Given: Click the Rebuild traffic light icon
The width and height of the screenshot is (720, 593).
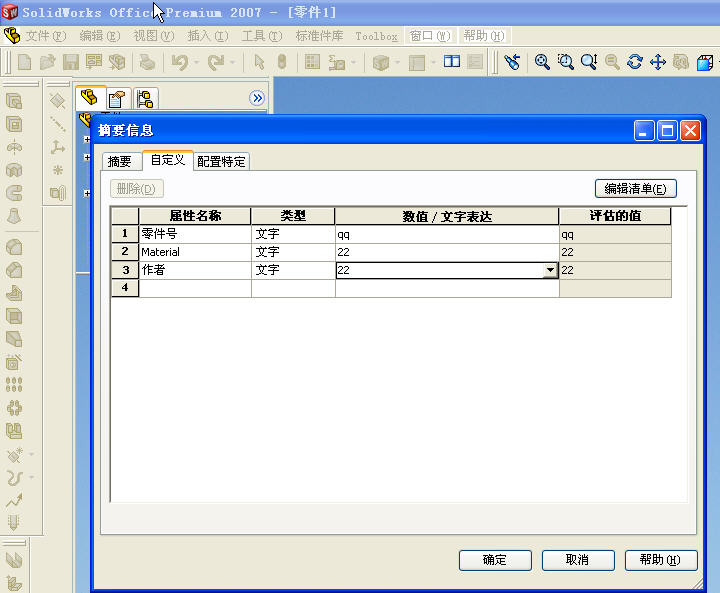Looking at the screenshot, I should 282,62.
